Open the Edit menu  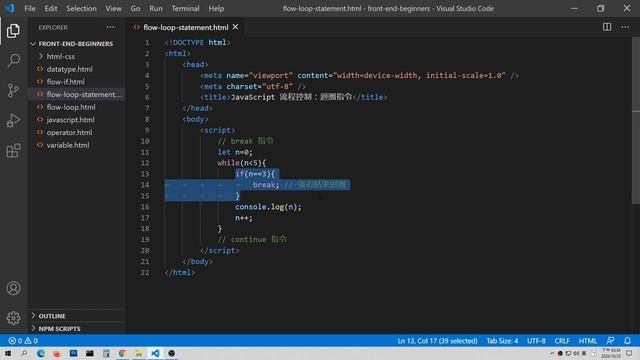(51, 8)
